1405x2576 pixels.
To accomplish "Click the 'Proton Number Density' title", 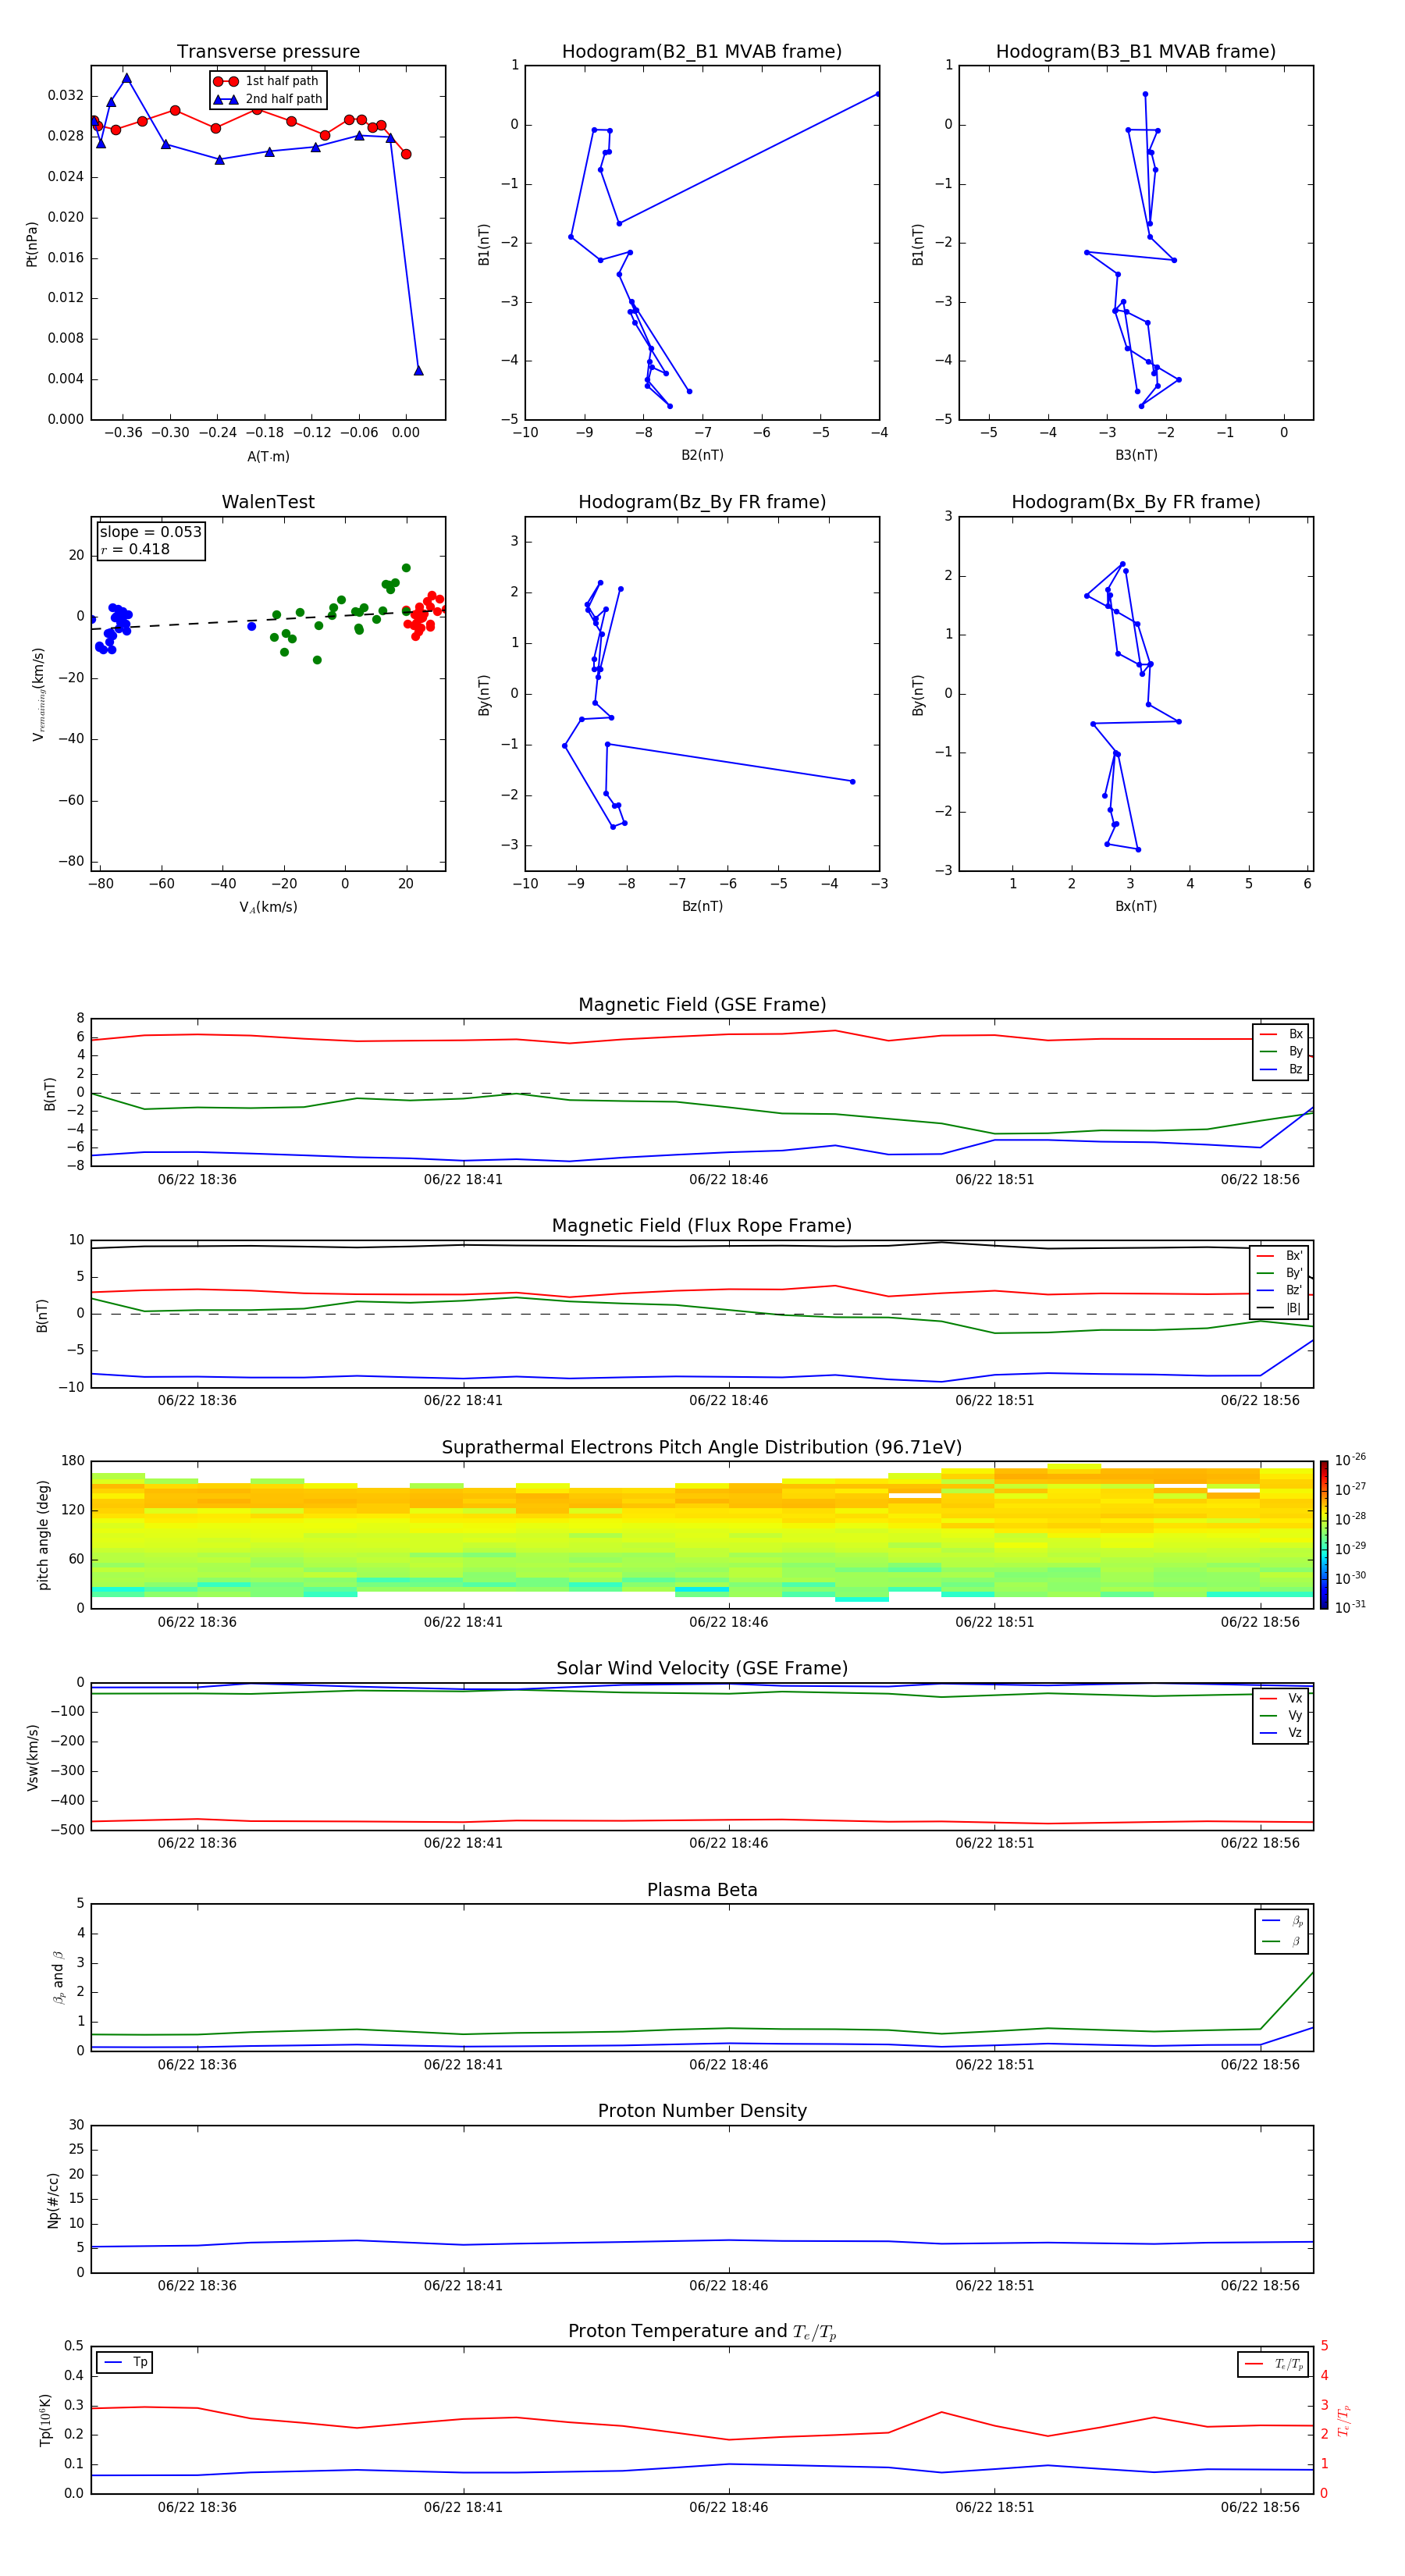I will [702, 2111].
